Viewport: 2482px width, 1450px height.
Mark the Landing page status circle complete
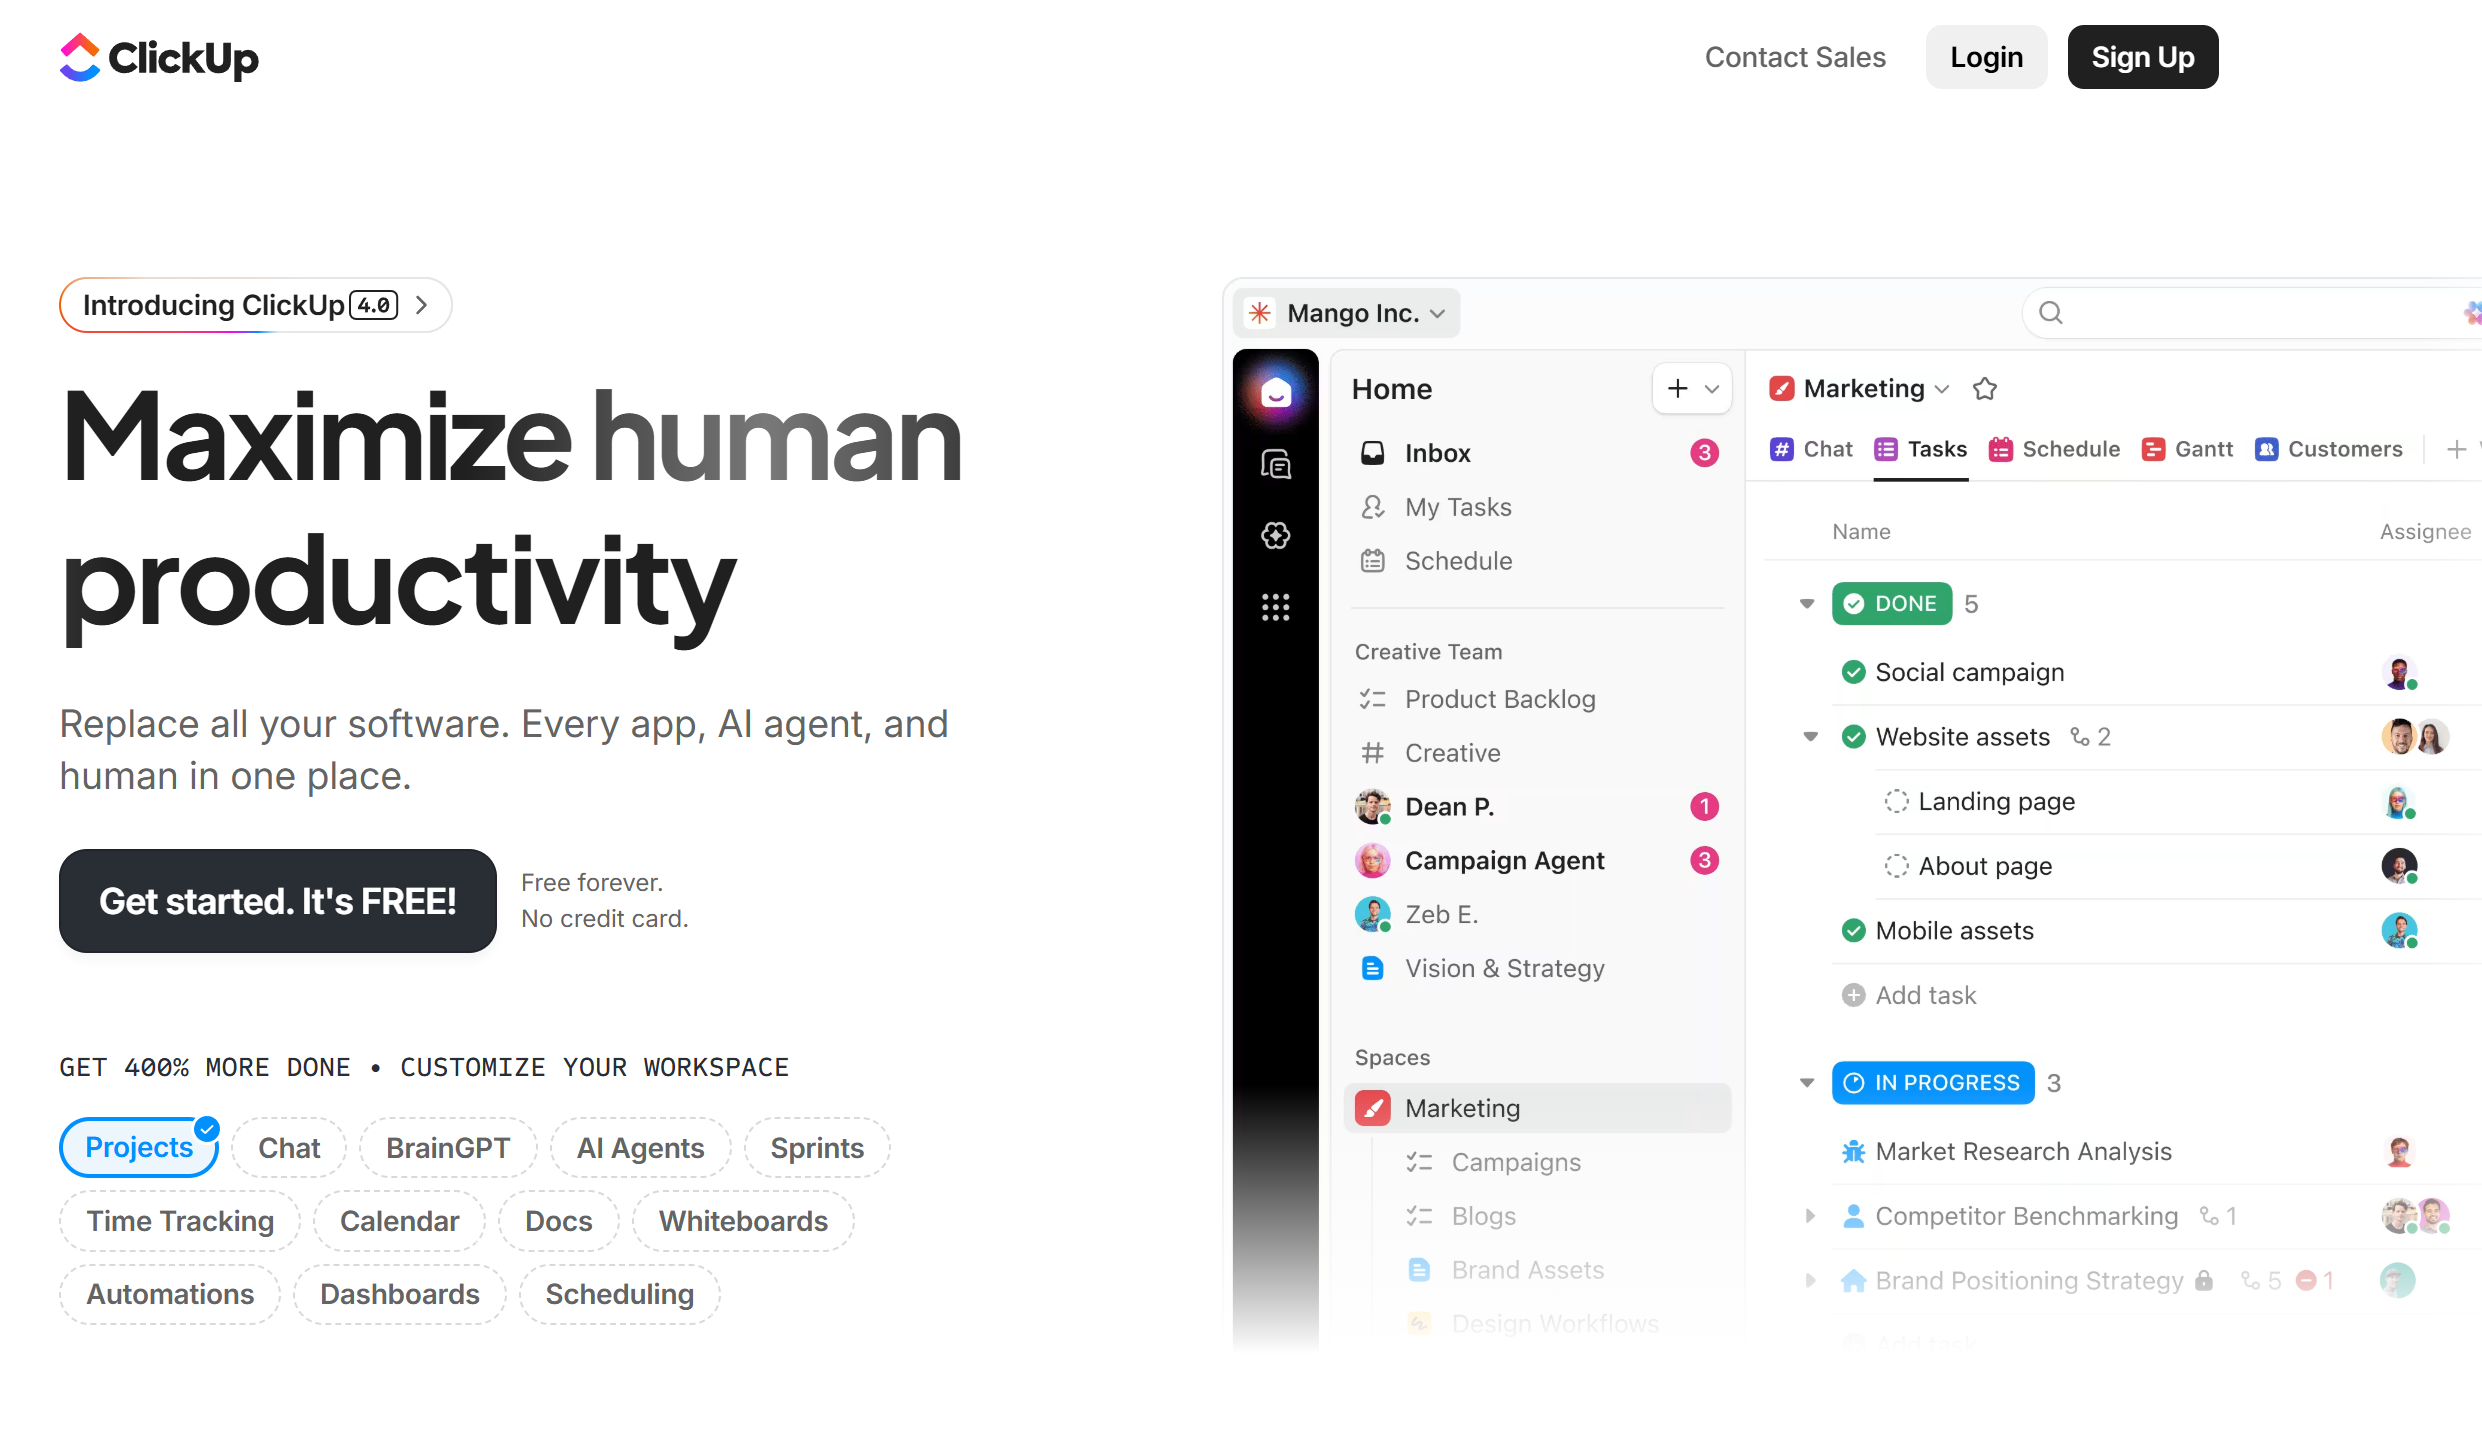click(x=1896, y=801)
